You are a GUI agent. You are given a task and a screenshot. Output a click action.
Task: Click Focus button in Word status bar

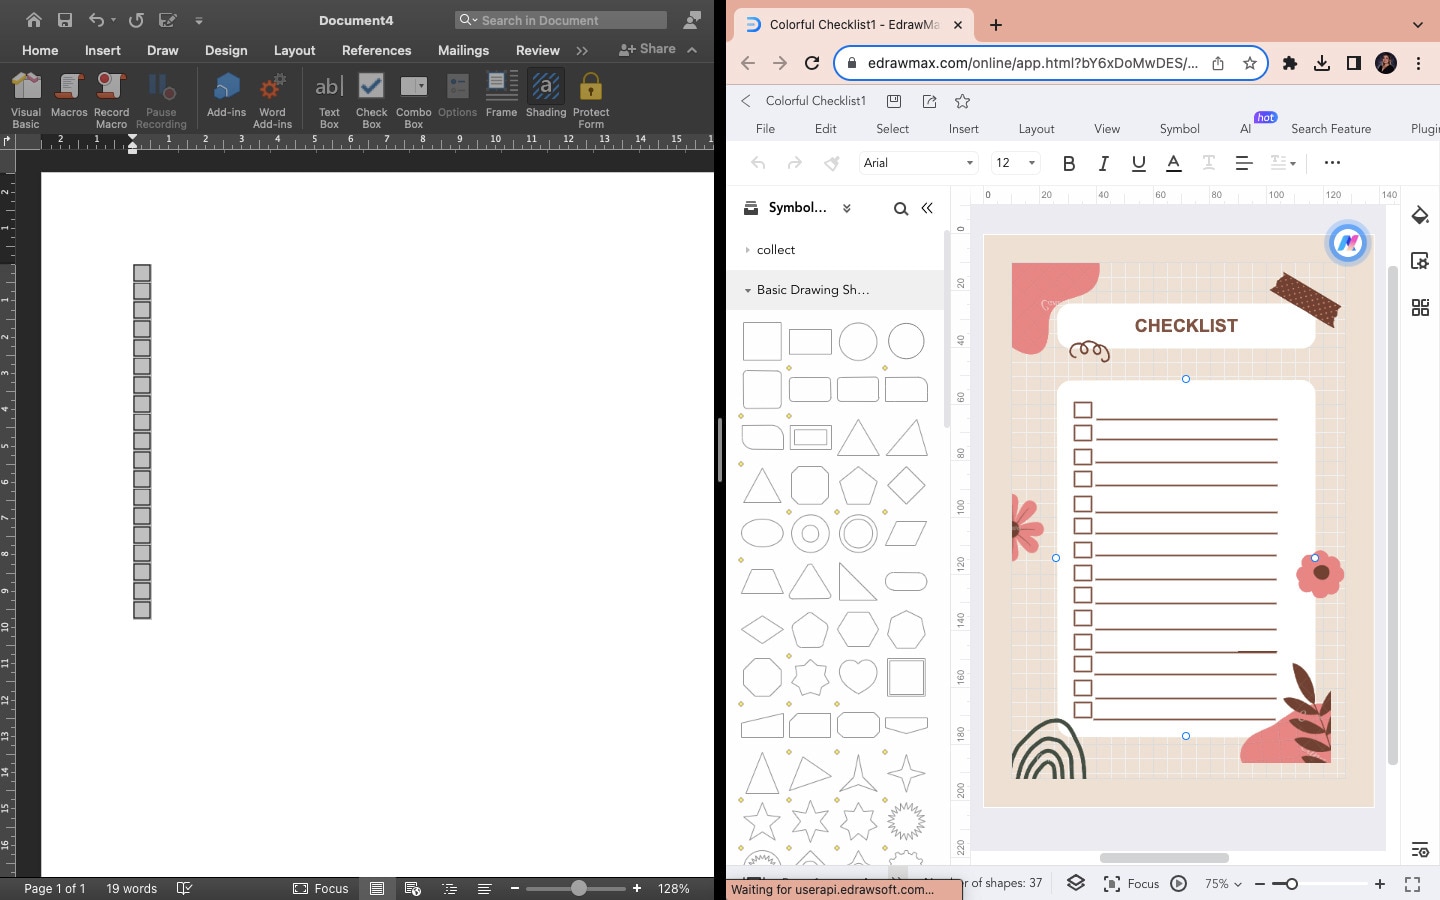click(321, 888)
